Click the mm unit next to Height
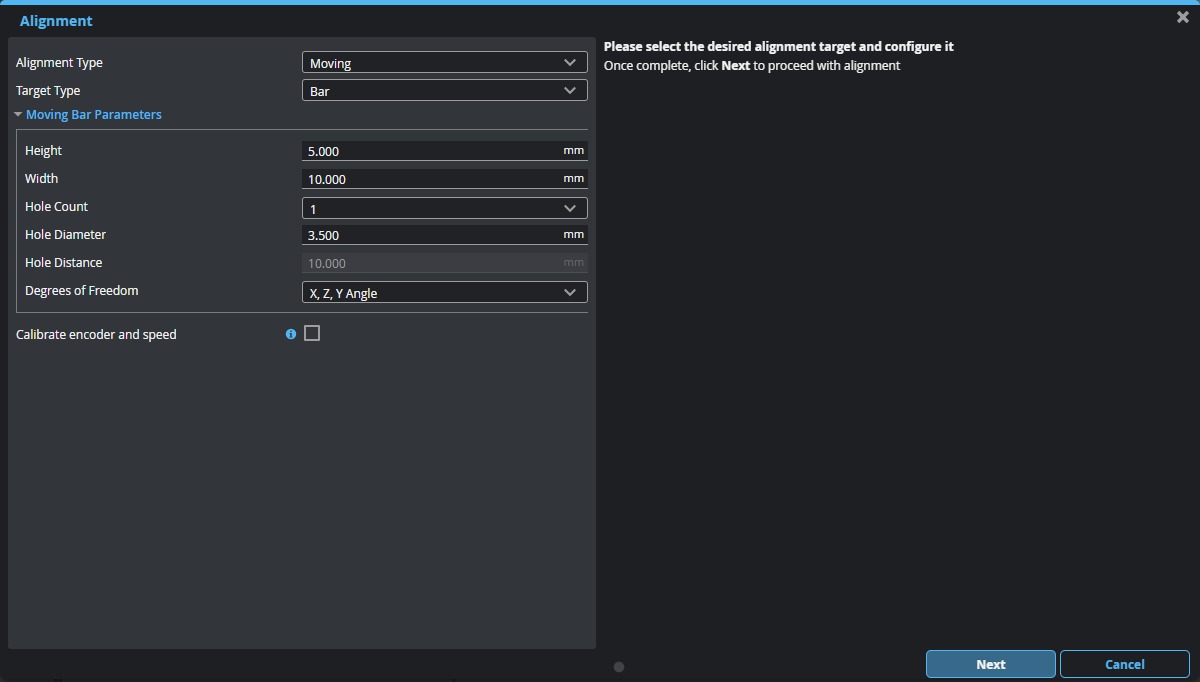Screen dimensions: 1200x682 (x=573, y=150)
